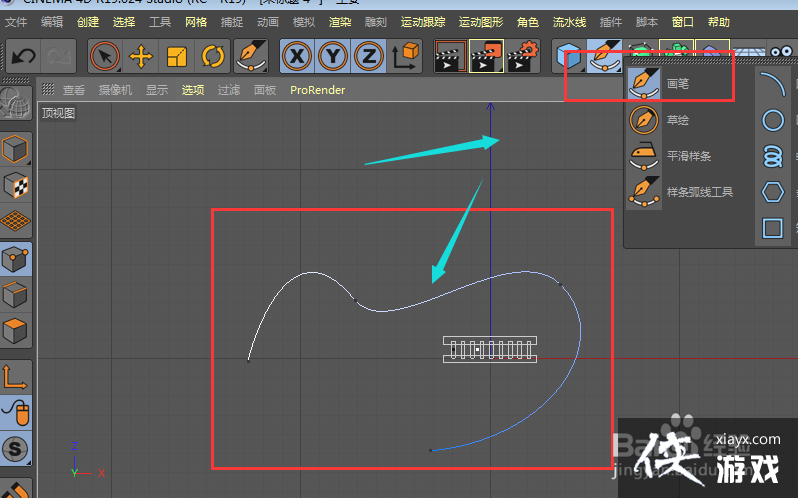The height and width of the screenshot is (498, 798).
Task: Open the 选择 menu
Action: pyautogui.click(x=124, y=22)
